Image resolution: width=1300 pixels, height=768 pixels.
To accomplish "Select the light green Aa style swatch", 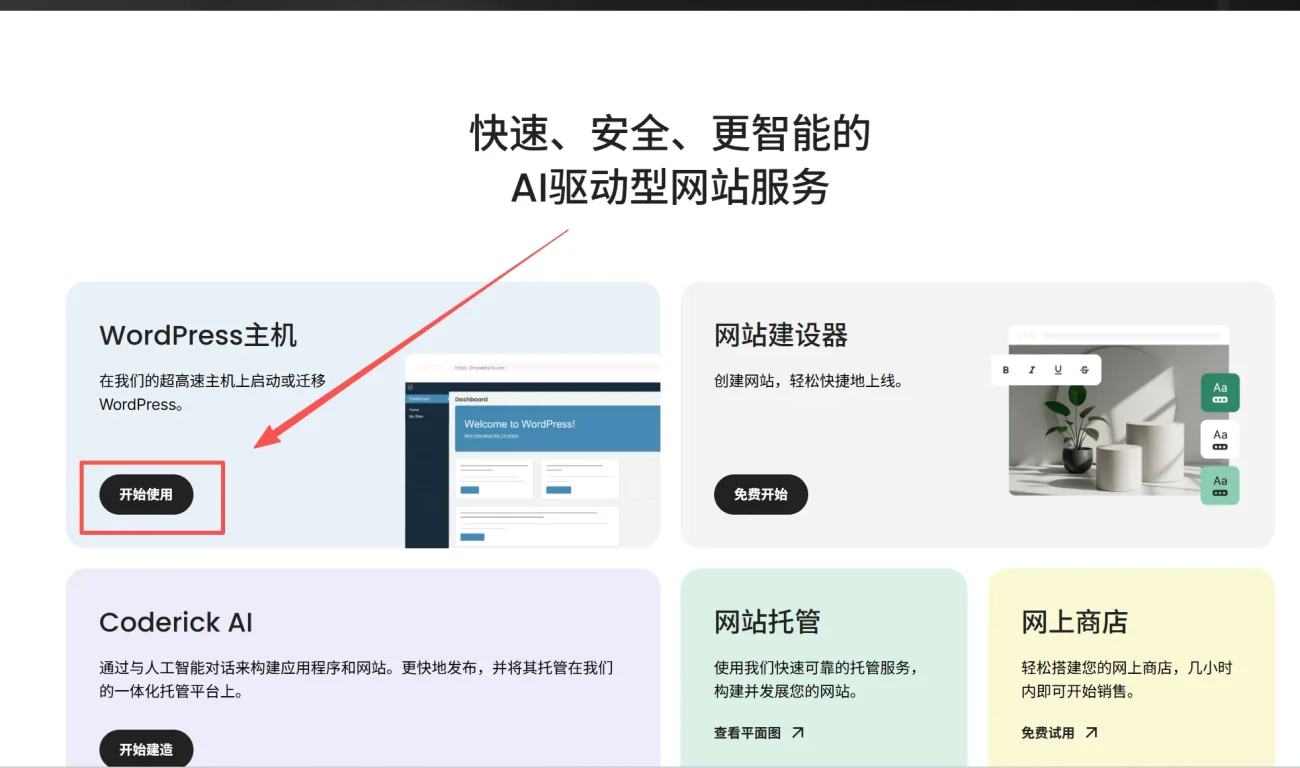I will (x=1220, y=485).
